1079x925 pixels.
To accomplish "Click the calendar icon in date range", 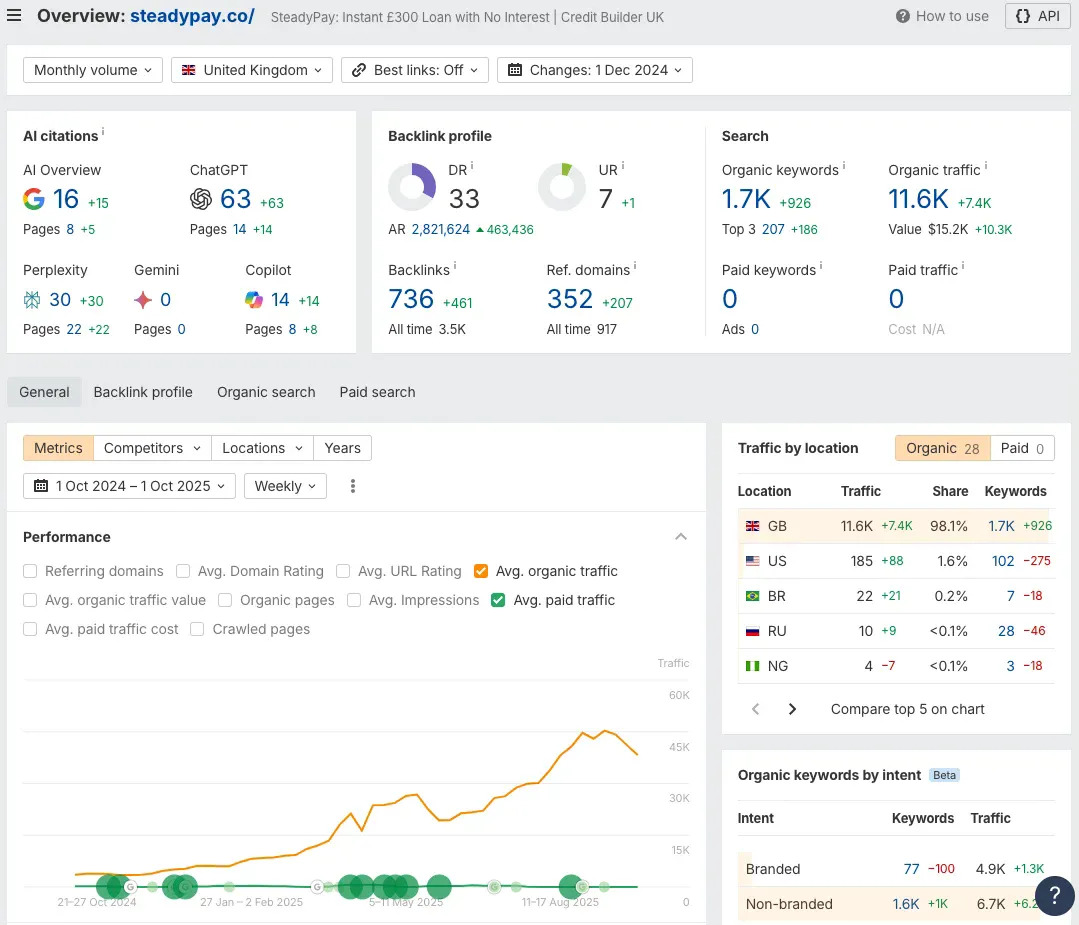I will [41, 486].
